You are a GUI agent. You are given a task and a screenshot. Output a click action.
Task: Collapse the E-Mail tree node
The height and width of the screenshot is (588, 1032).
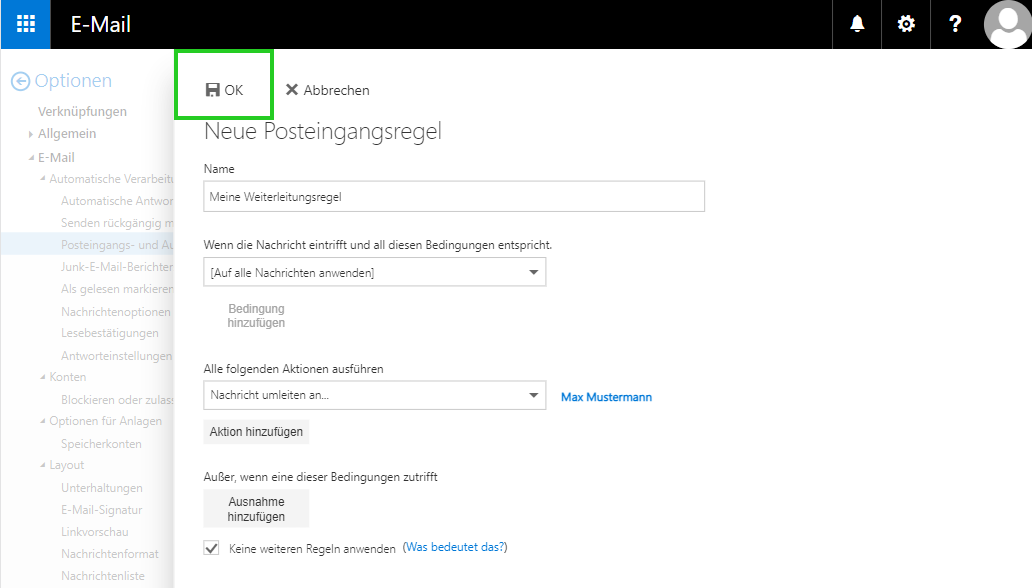pyautogui.click(x=31, y=157)
